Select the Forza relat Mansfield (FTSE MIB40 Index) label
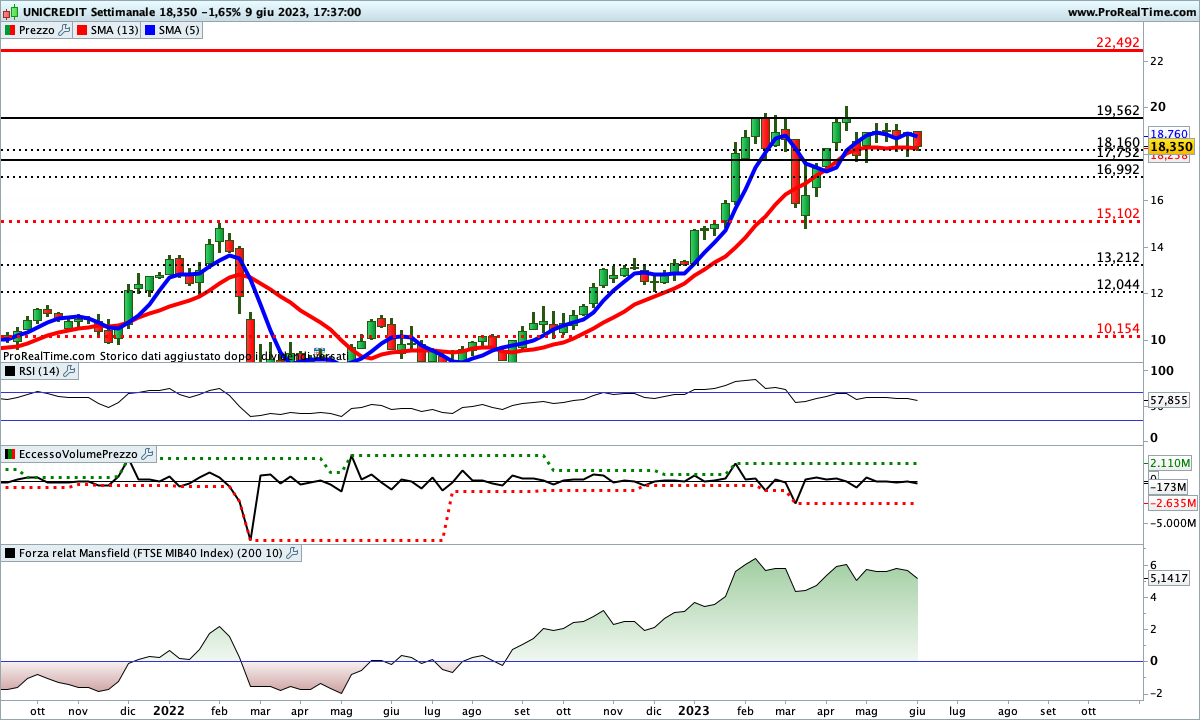Screen dimensions: 1200x720 point(151,552)
